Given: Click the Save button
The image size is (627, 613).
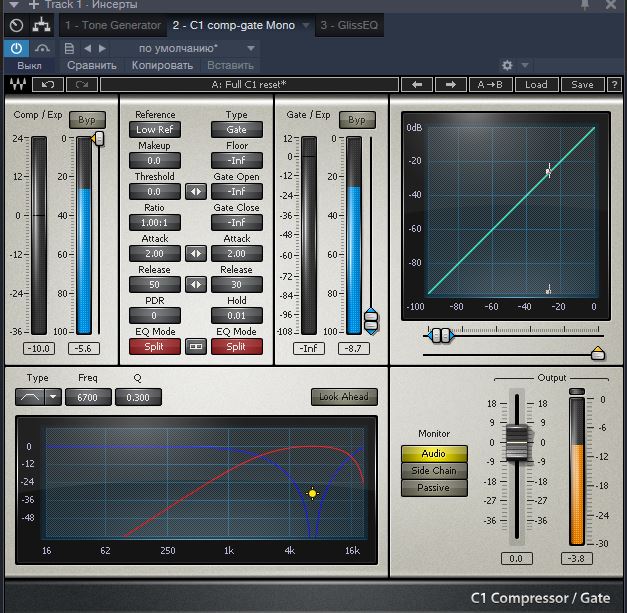Looking at the screenshot, I should (x=582, y=84).
